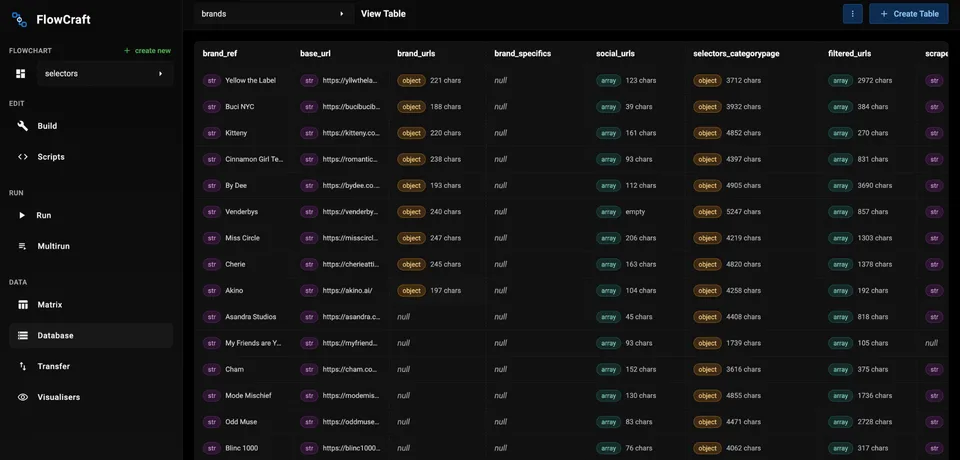Click the Transfer arrows icon

(23, 366)
